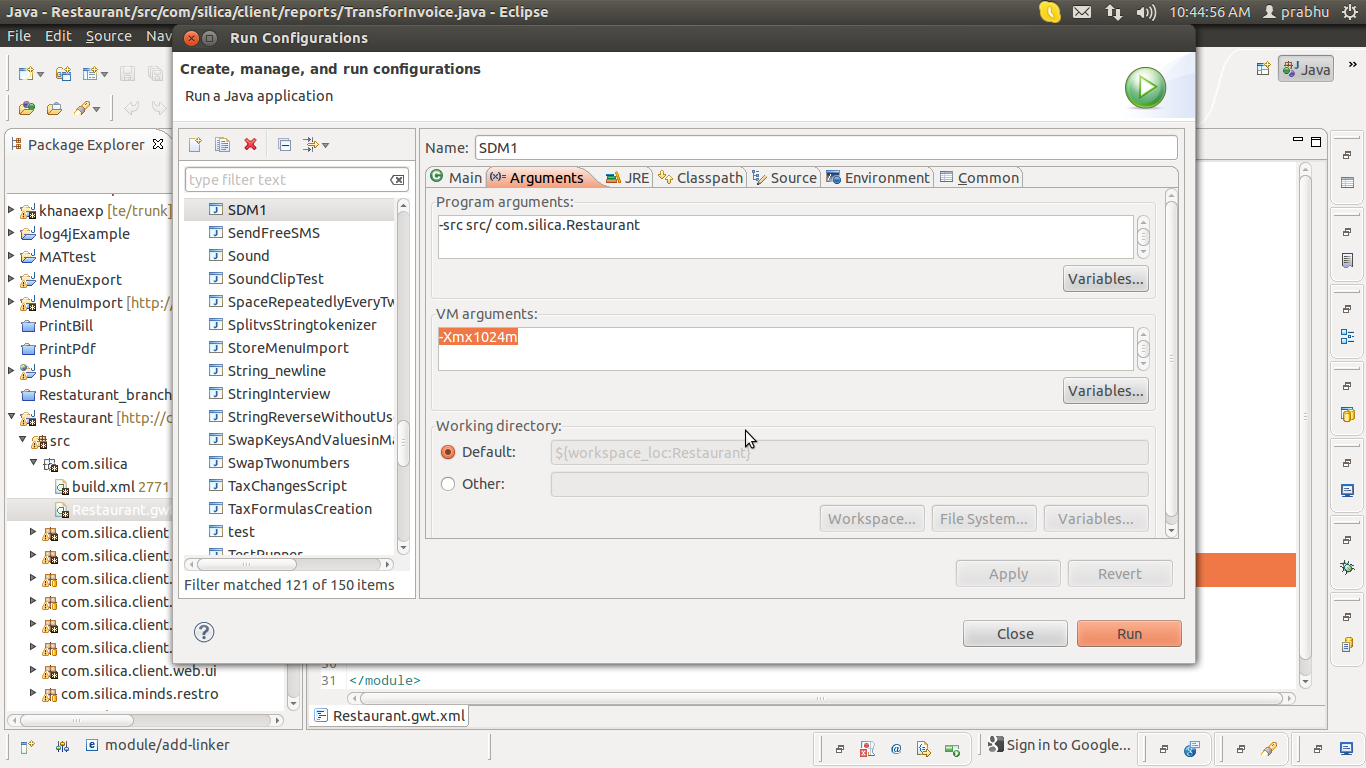The image size is (1366, 768).
Task: Click the Open Type toolbar icon
Action: (26, 108)
